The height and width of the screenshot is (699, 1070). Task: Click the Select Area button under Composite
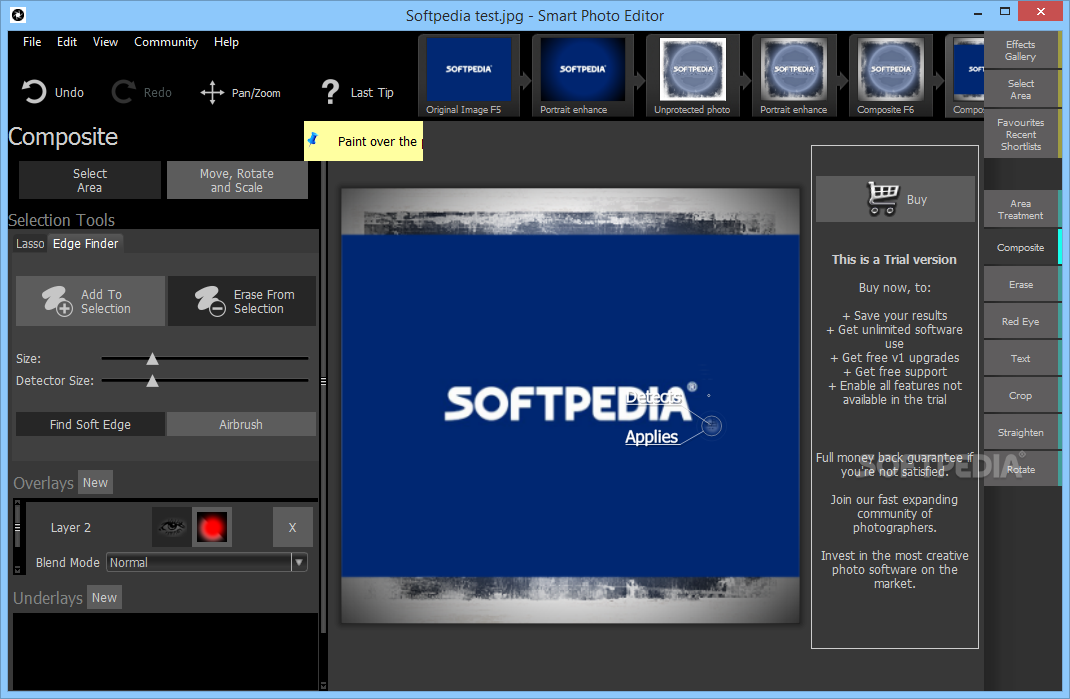(x=89, y=180)
